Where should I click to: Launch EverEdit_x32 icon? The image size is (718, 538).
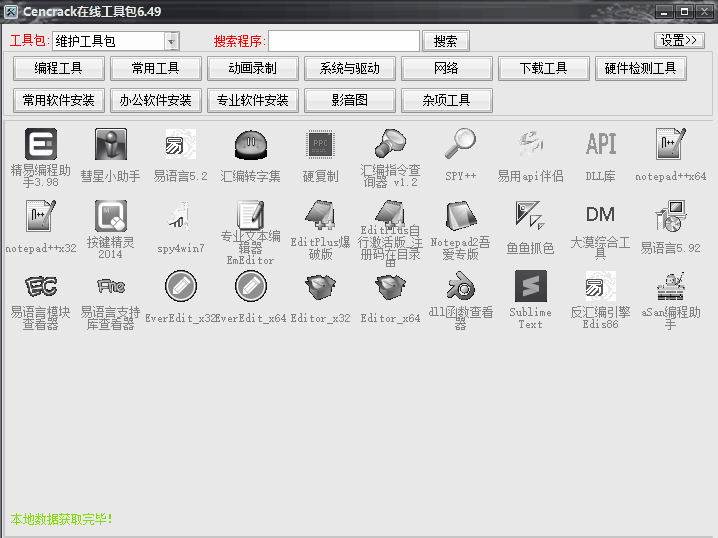pos(180,286)
